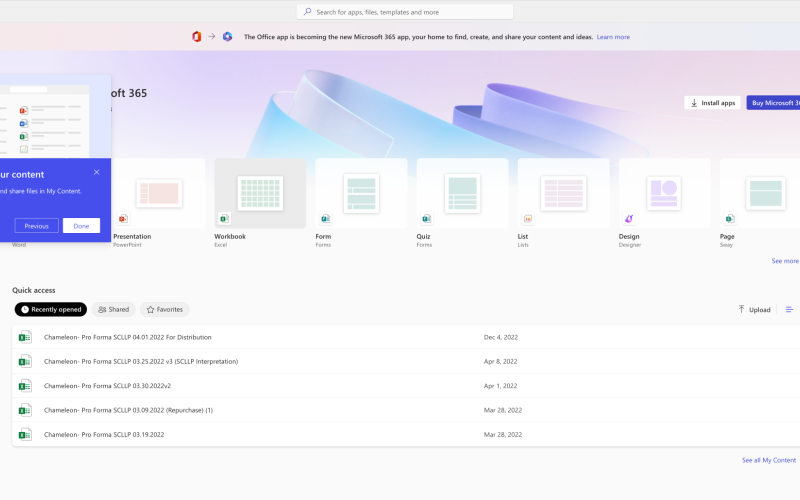Open a new Designer design
Viewport: 800px width, 500px height.
pos(664,193)
